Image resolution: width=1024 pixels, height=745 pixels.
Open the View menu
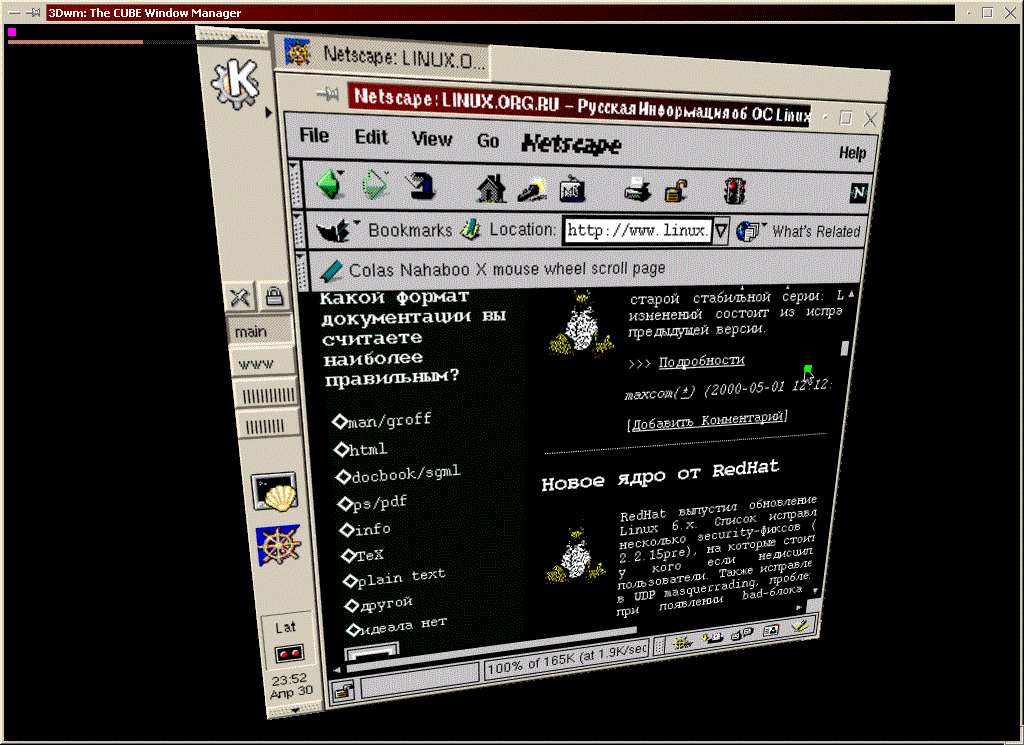coord(432,139)
